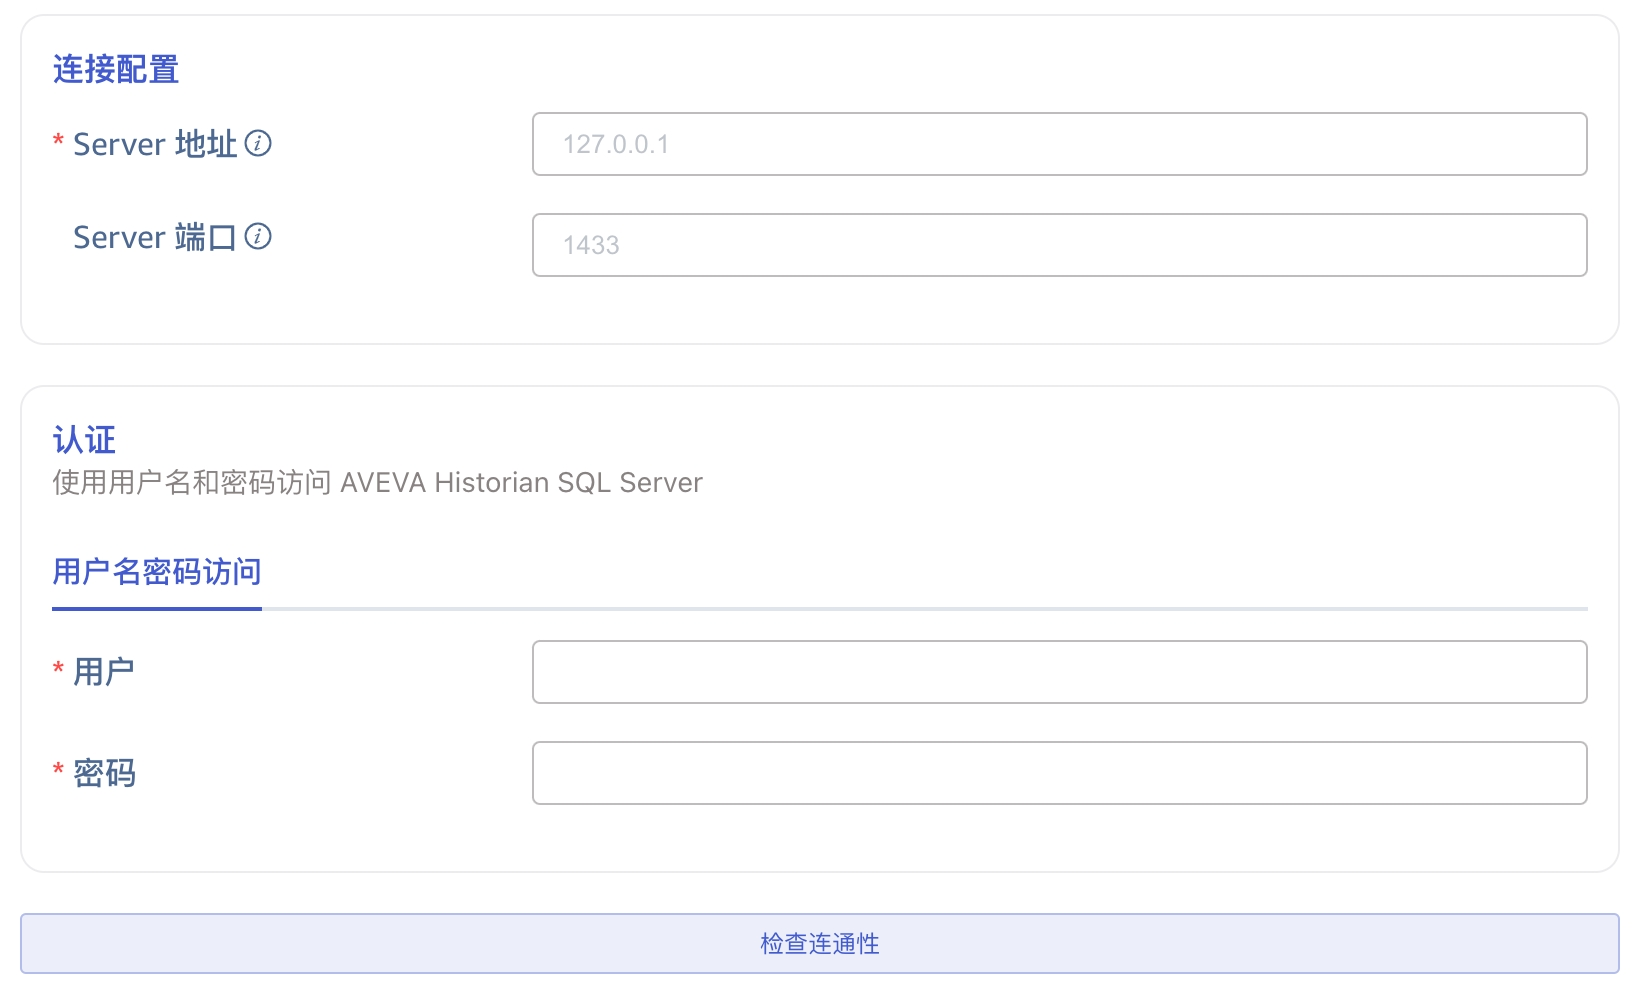Click the red asterisk before Server 地址

58,142
